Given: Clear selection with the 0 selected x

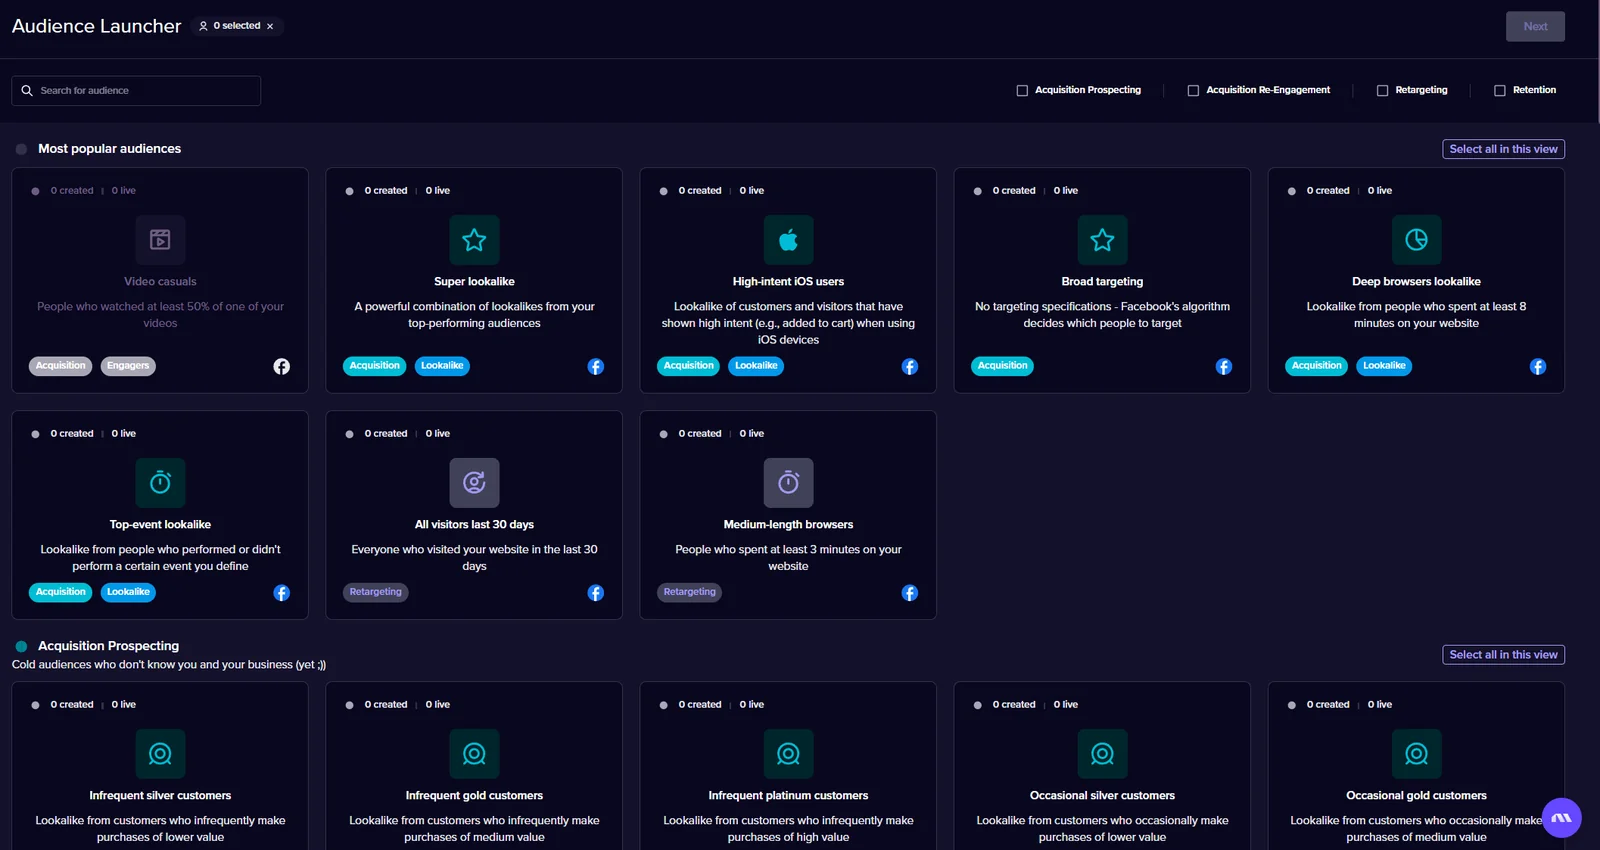Looking at the screenshot, I should 270,27.
